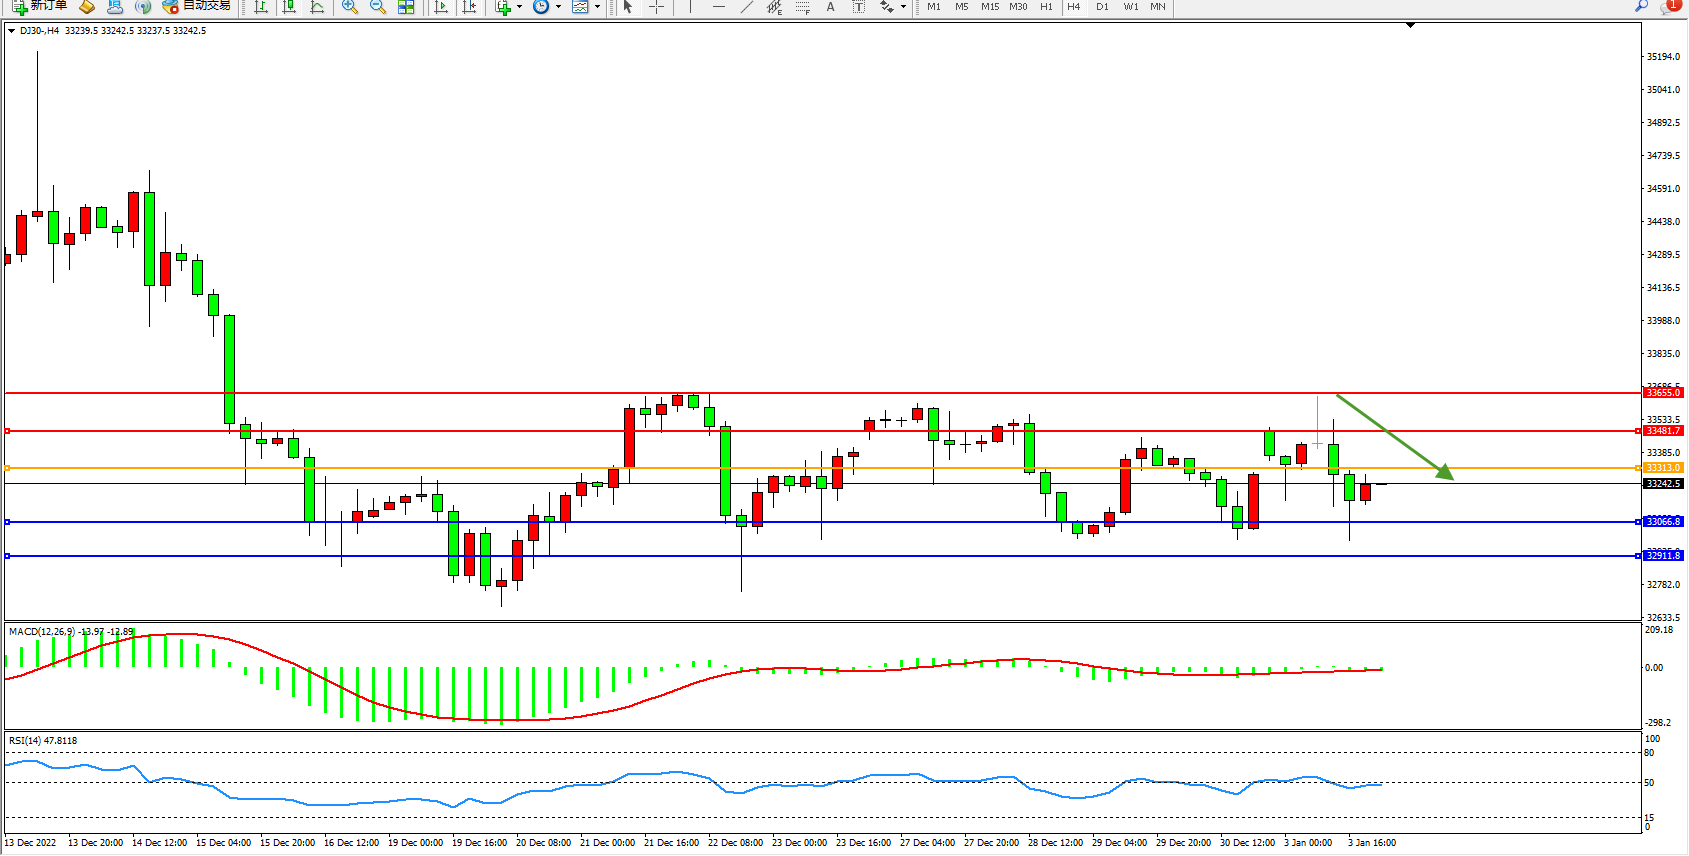Image resolution: width=1689 pixels, height=856 pixels.
Task: Open the Tile Windows grid icon
Action: click(x=406, y=7)
